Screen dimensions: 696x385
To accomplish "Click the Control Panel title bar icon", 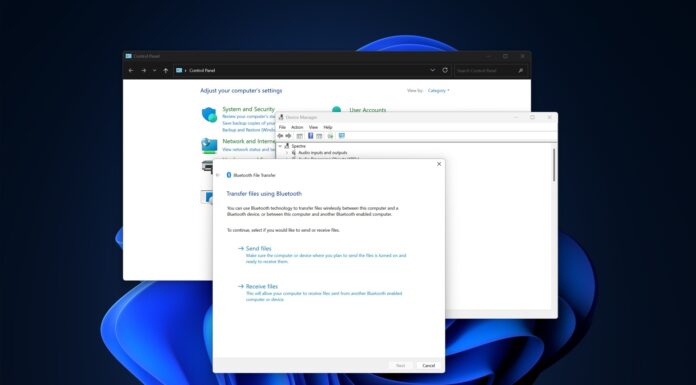I will pos(128,56).
